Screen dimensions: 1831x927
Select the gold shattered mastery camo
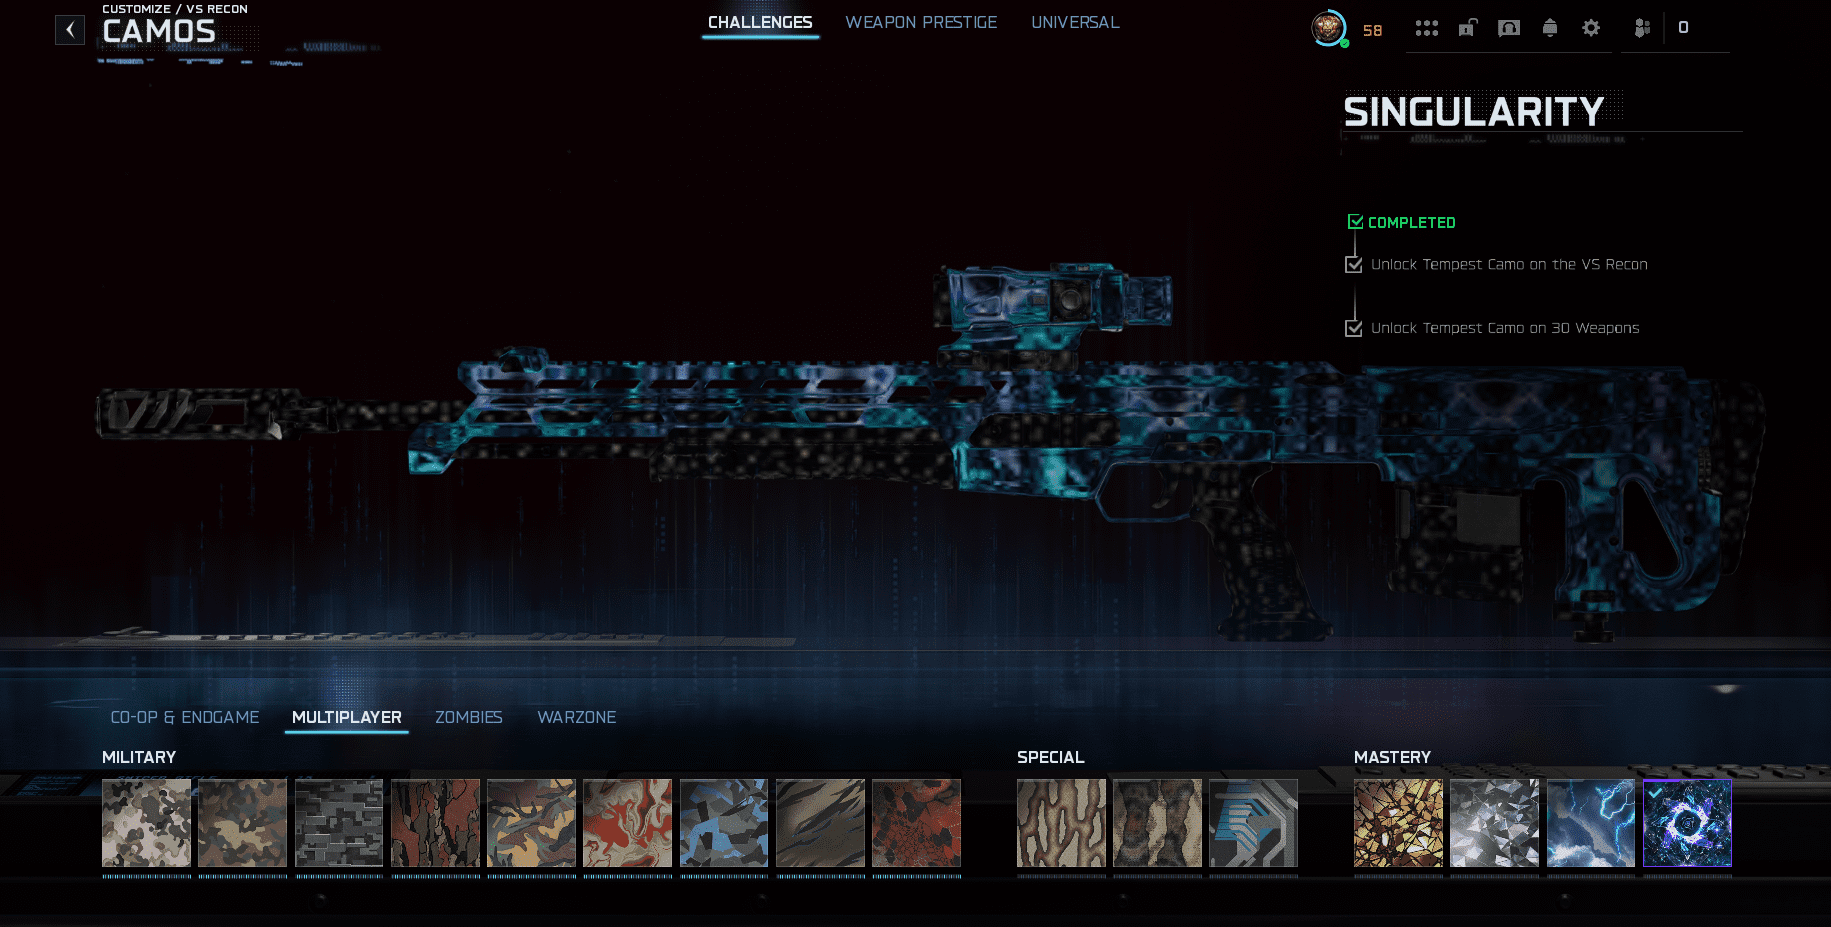1398,823
